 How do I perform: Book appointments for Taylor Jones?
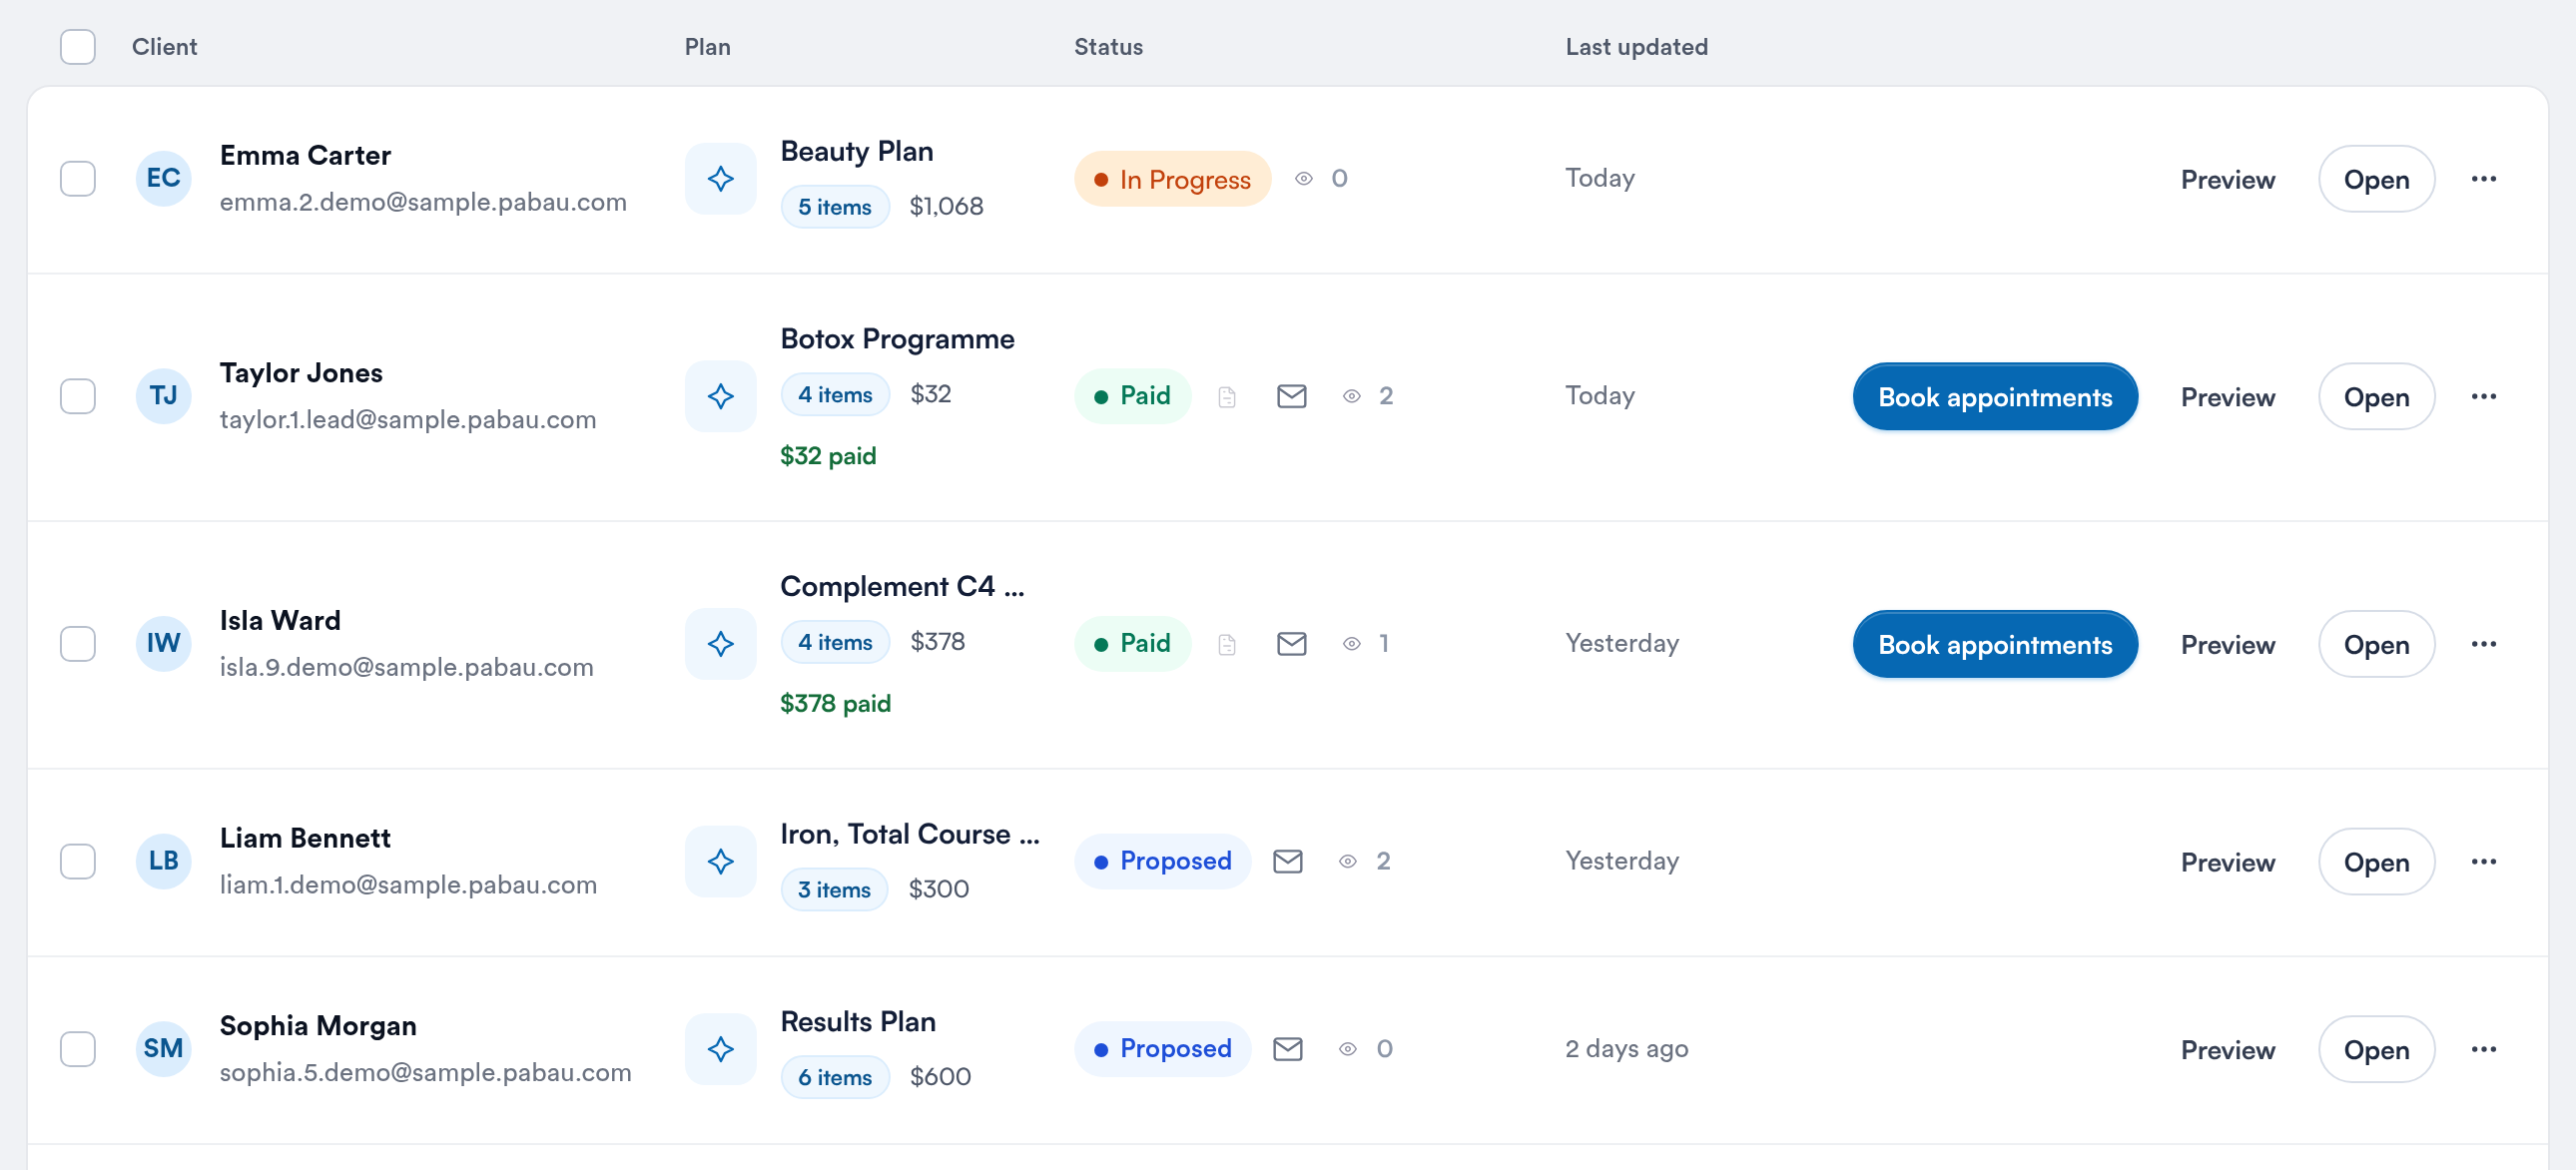[x=1995, y=397]
